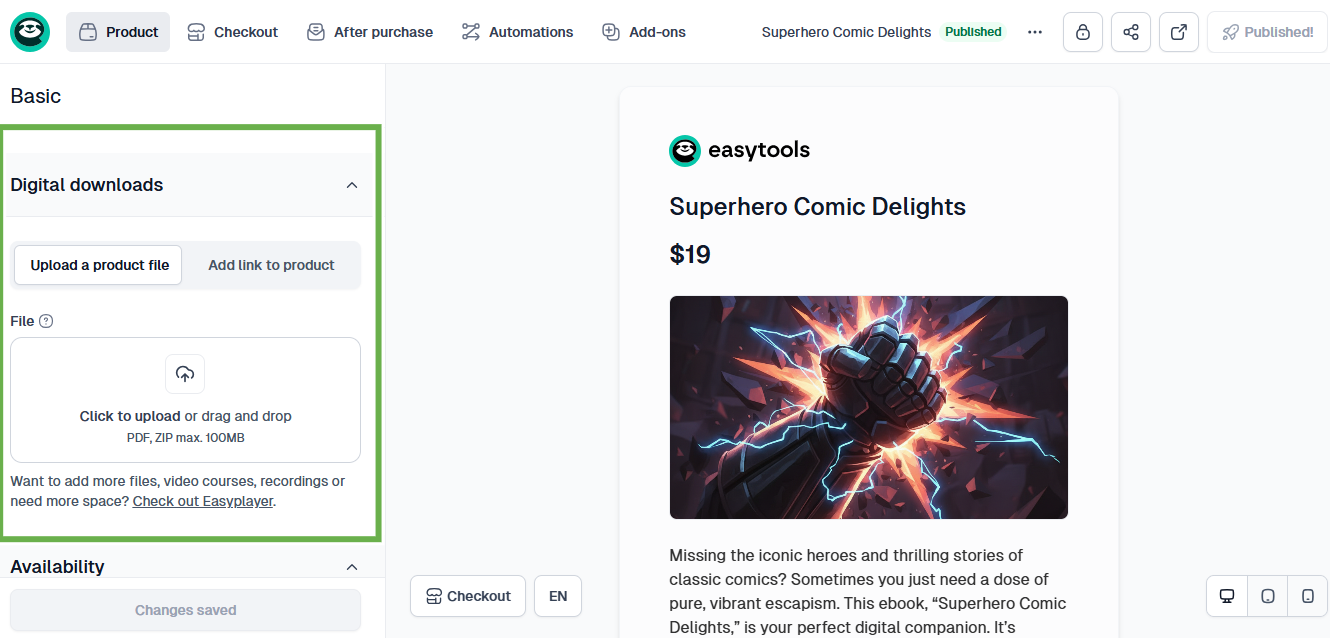Image resolution: width=1330 pixels, height=638 pixels.
Task: Switch preview to mobile phone view
Action: [1307, 595]
